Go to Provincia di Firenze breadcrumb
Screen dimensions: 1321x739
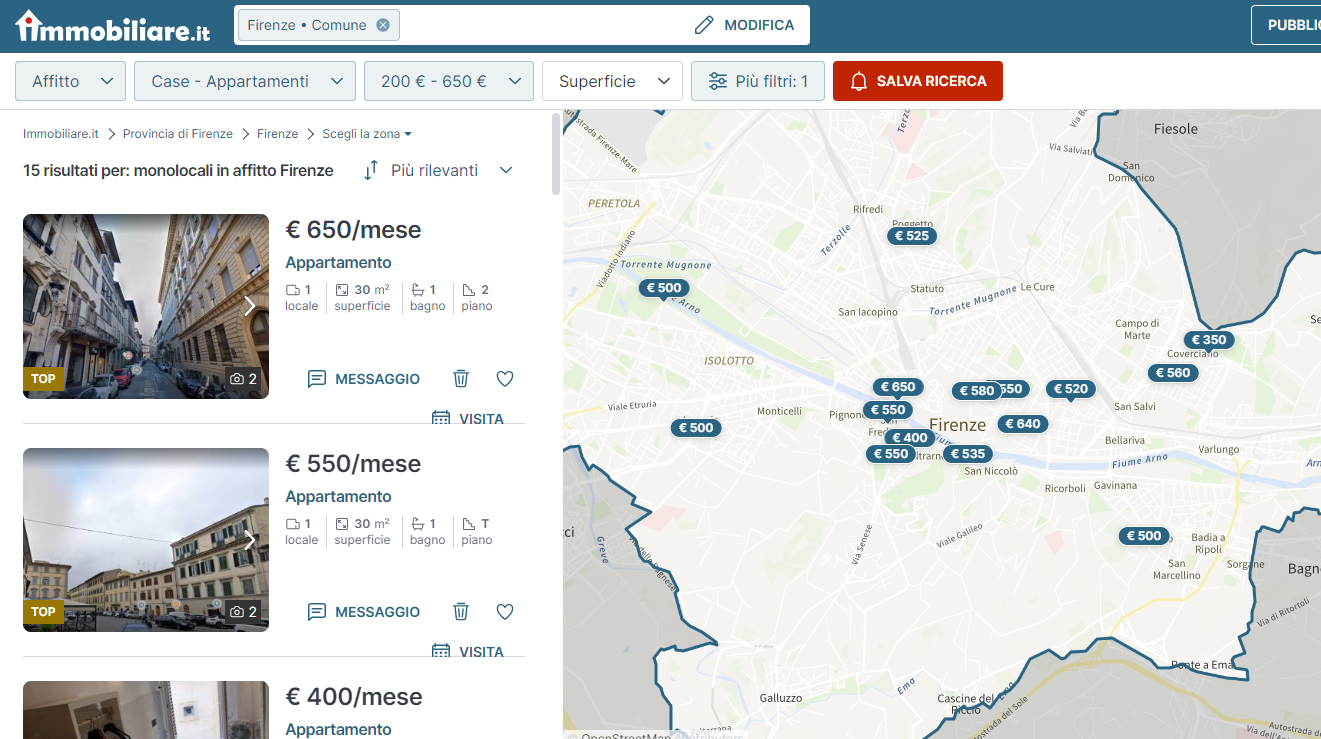[178, 134]
